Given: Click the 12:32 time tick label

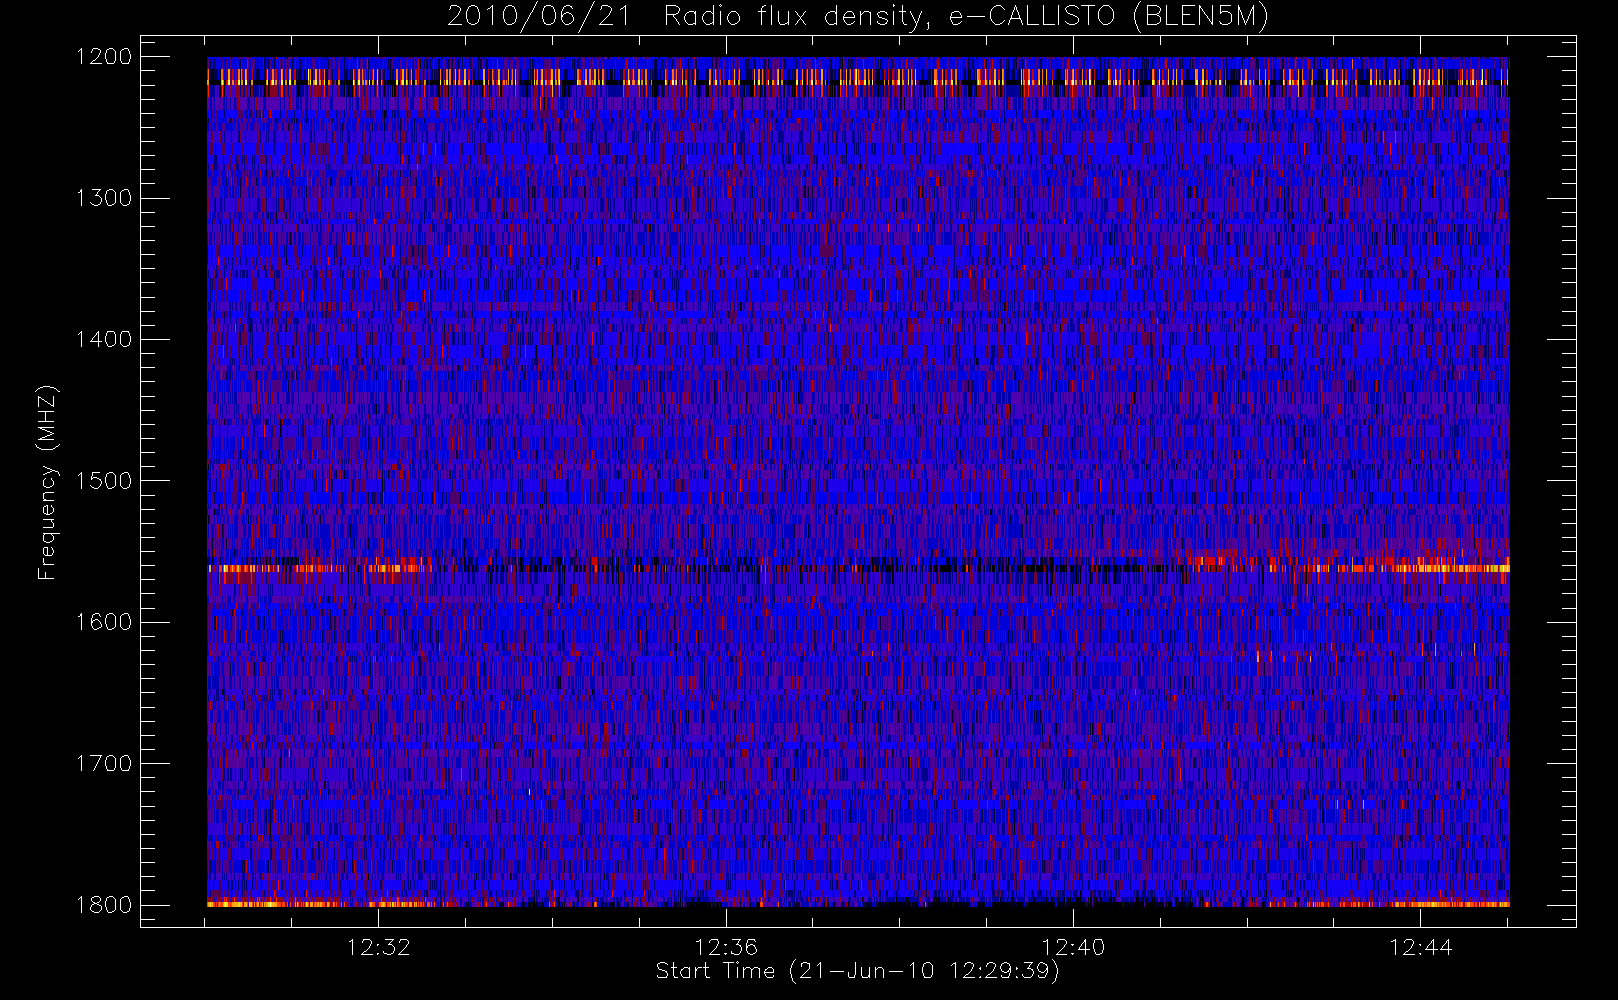Looking at the screenshot, I should tap(379, 947).
